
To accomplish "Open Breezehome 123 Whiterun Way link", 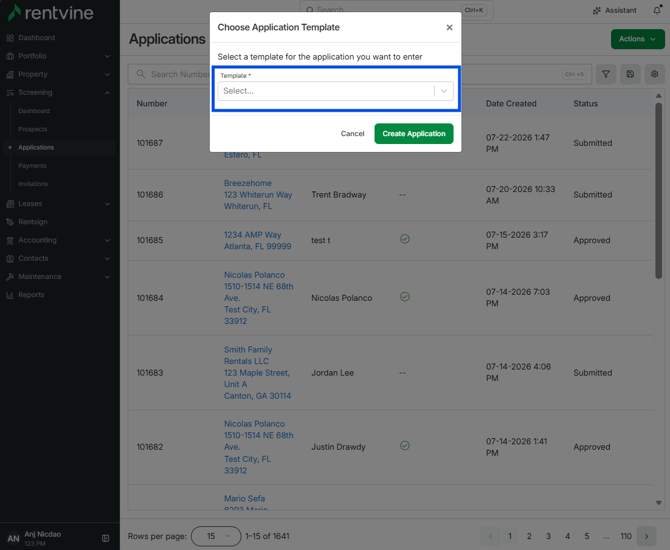I will [x=258, y=194].
